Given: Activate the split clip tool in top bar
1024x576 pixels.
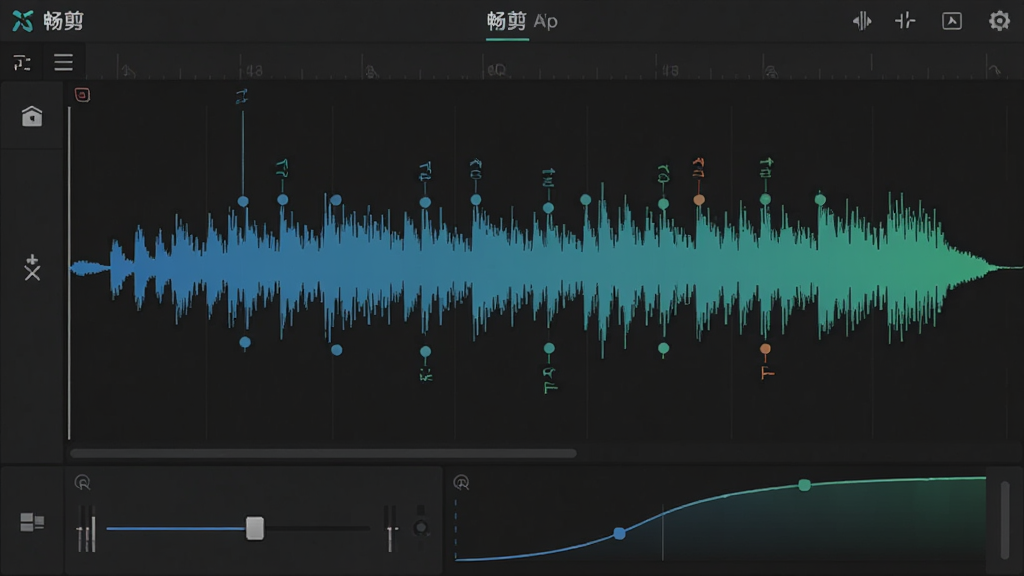Looking at the screenshot, I should click(x=905, y=21).
